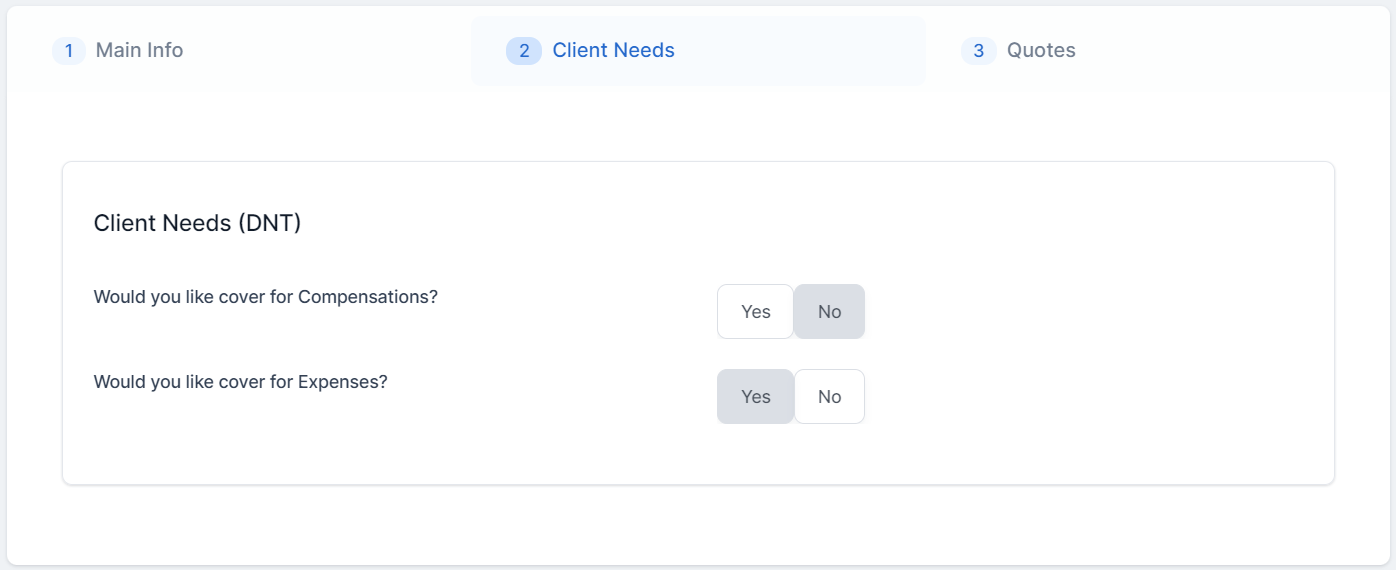Click the step 1 number badge

click(69, 50)
